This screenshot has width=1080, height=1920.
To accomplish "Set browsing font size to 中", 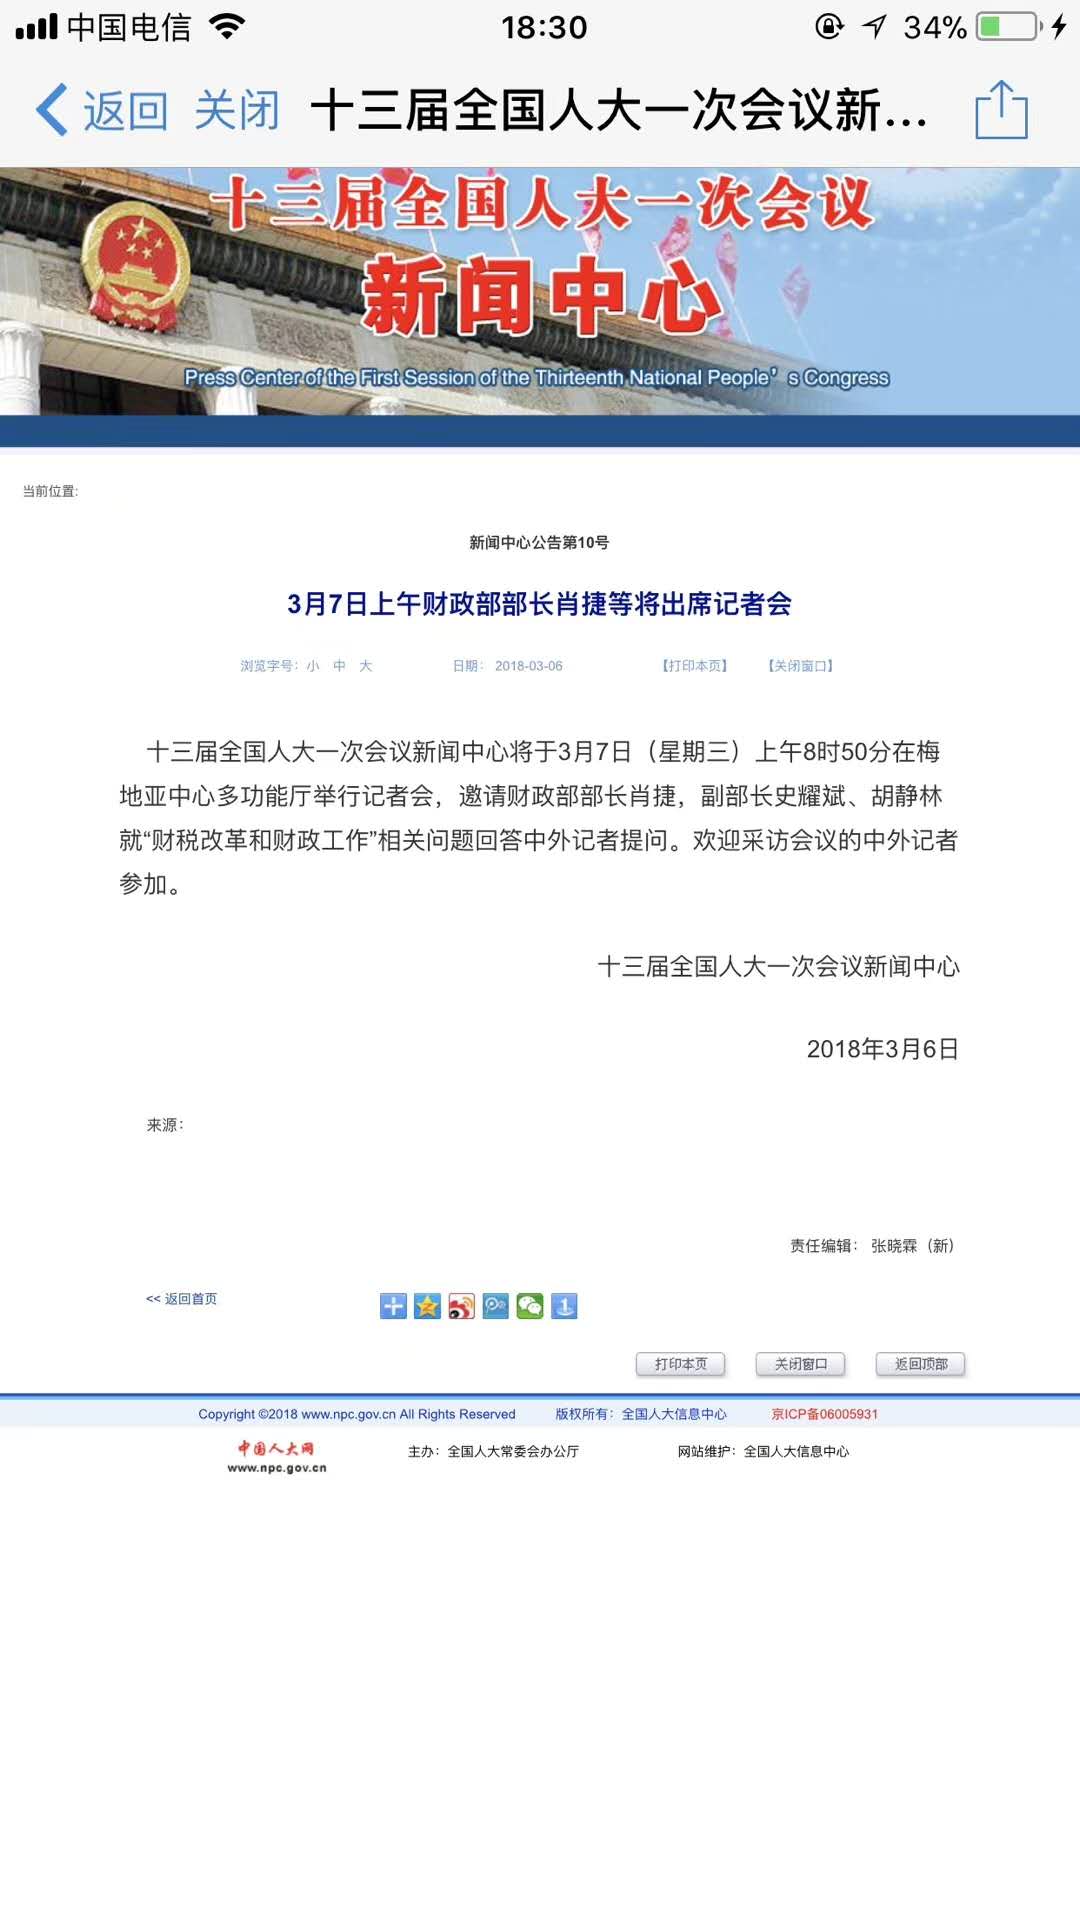I will (339, 666).
